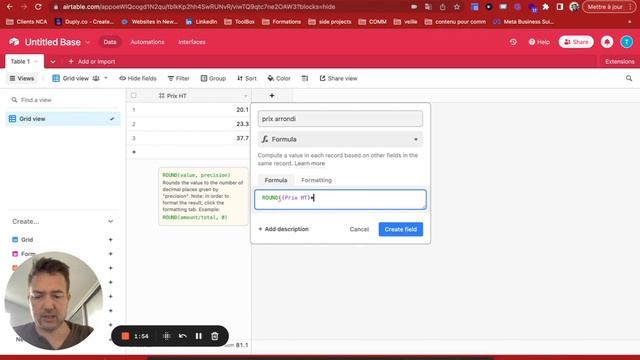The width and height of the screenshot is (640, 360).
Task: Open Airtable home logo icon
Action: pos(14,42)
